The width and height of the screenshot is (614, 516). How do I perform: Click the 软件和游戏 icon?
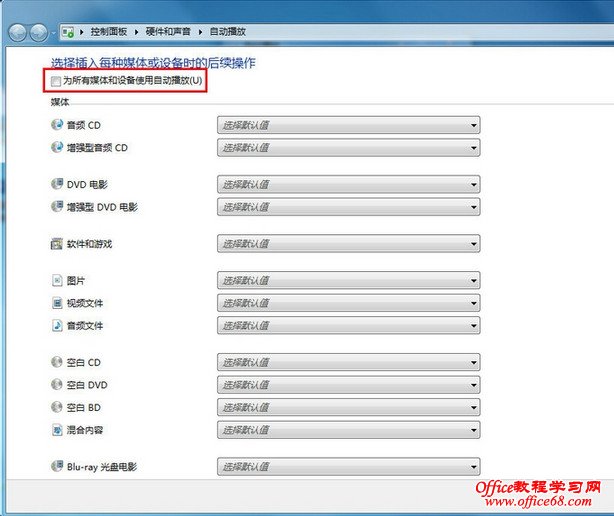click(x=57, y=244)
